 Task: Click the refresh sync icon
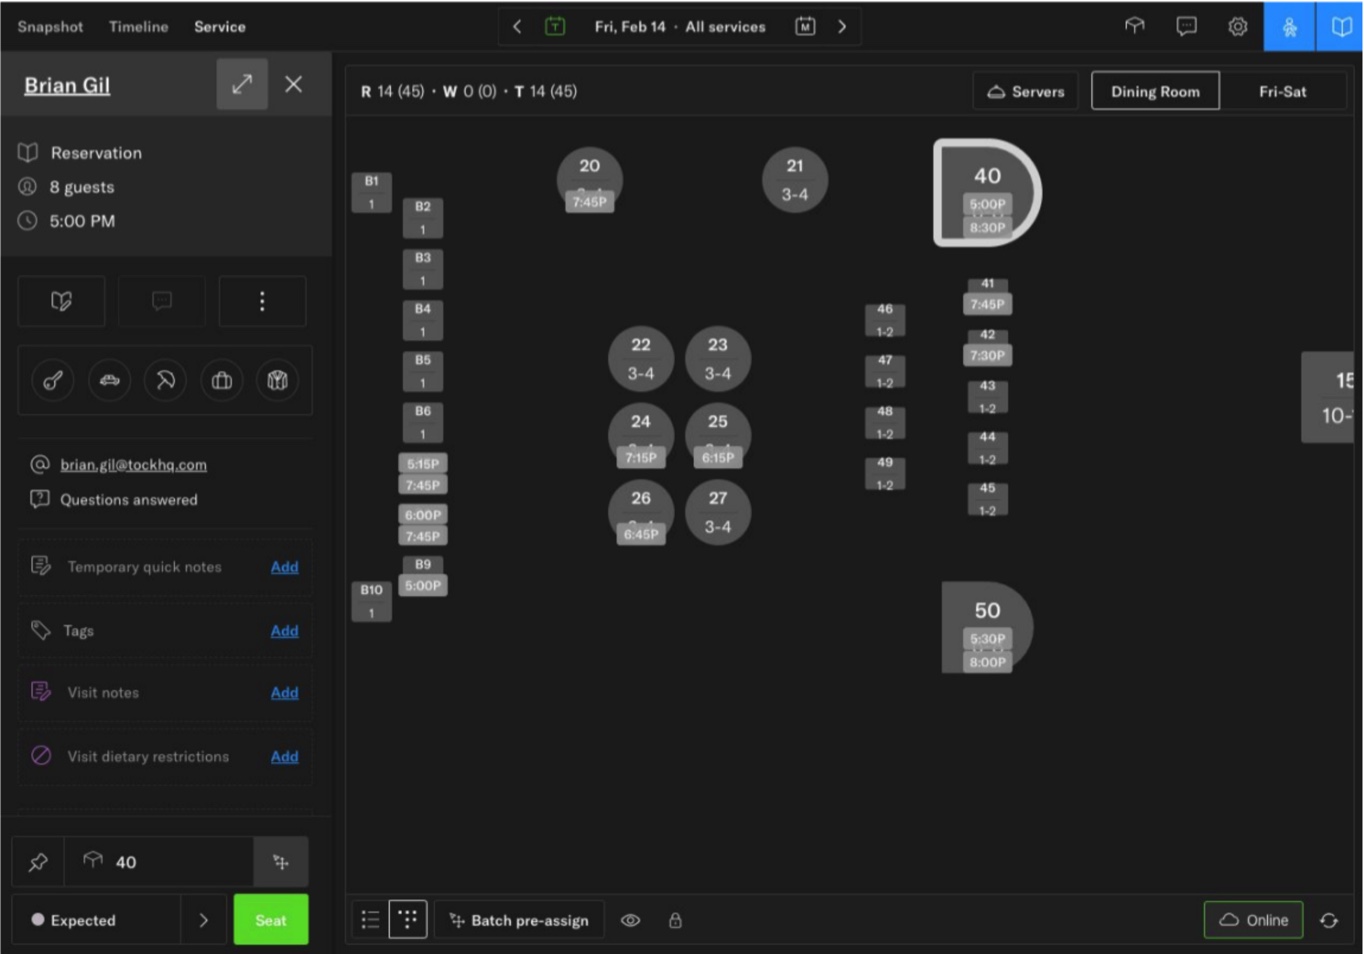tap(1328, 920)
